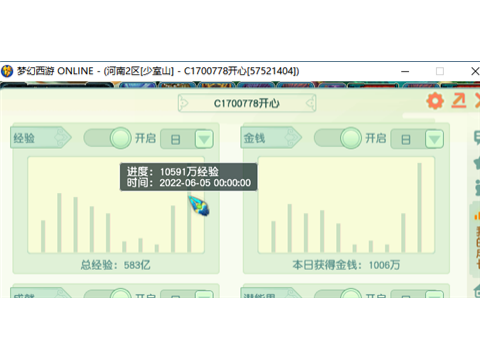Image resolution: width=480 pixels, height=360 pixels.
Task: Click the home icon in right sidebar
Action: tap(477, 290)
